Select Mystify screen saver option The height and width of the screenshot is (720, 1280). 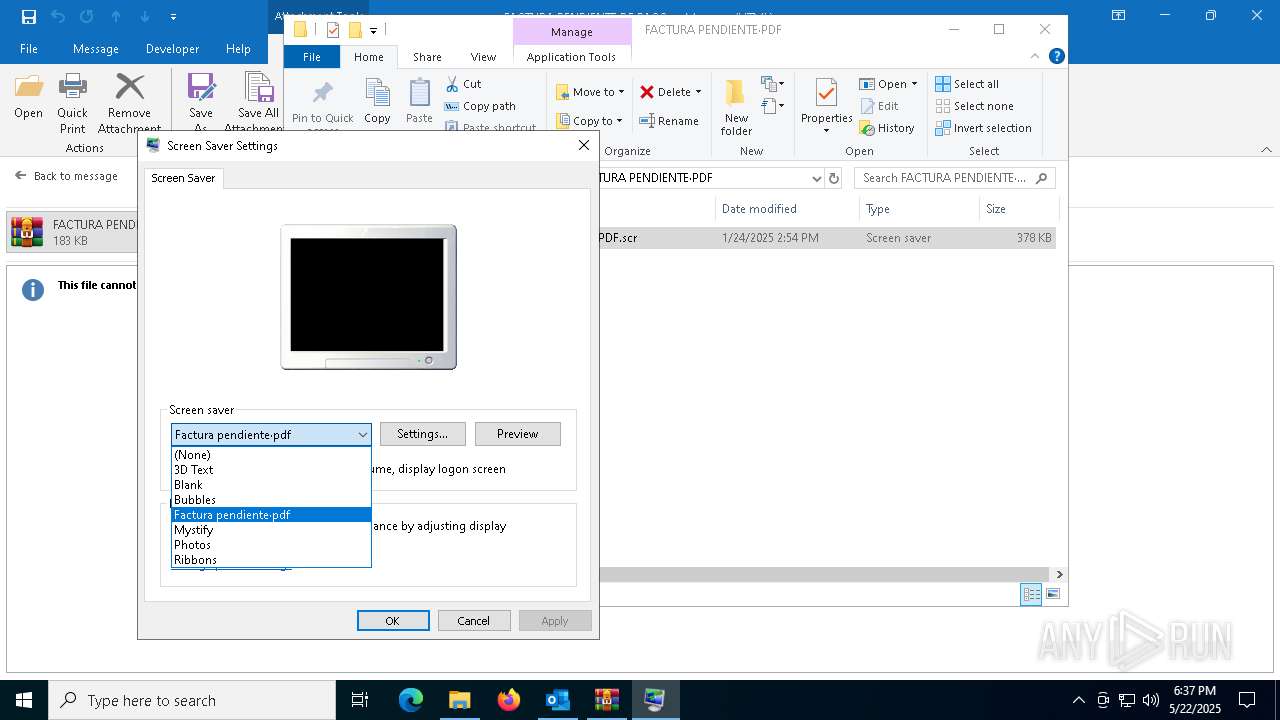(x=271, y=530)
